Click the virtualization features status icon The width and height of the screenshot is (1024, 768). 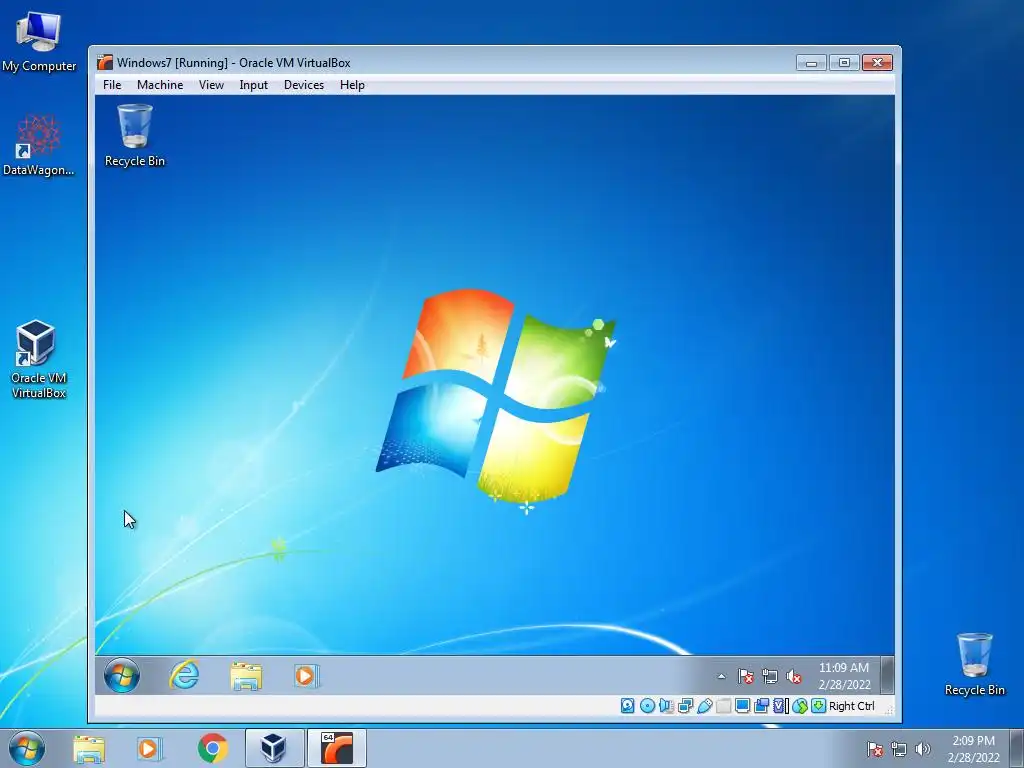coord(780,706)
